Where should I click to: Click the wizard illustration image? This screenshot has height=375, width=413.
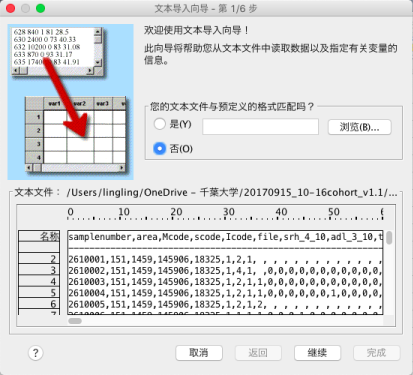71,102
